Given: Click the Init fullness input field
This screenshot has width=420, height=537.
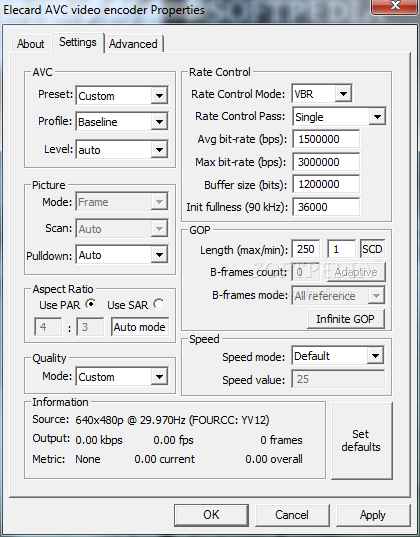Looking at the screenshot, I should coord(326,207).
